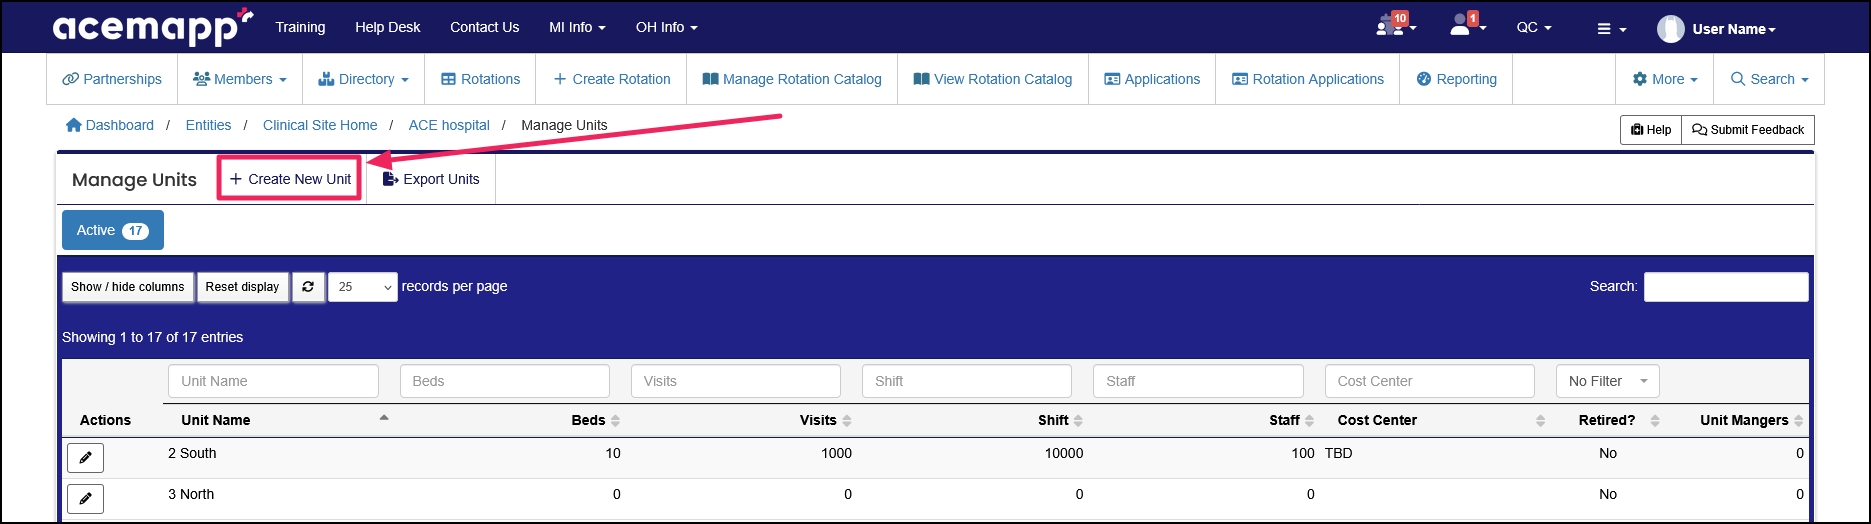
Task: Click Create New Unit
Action: 290,179
